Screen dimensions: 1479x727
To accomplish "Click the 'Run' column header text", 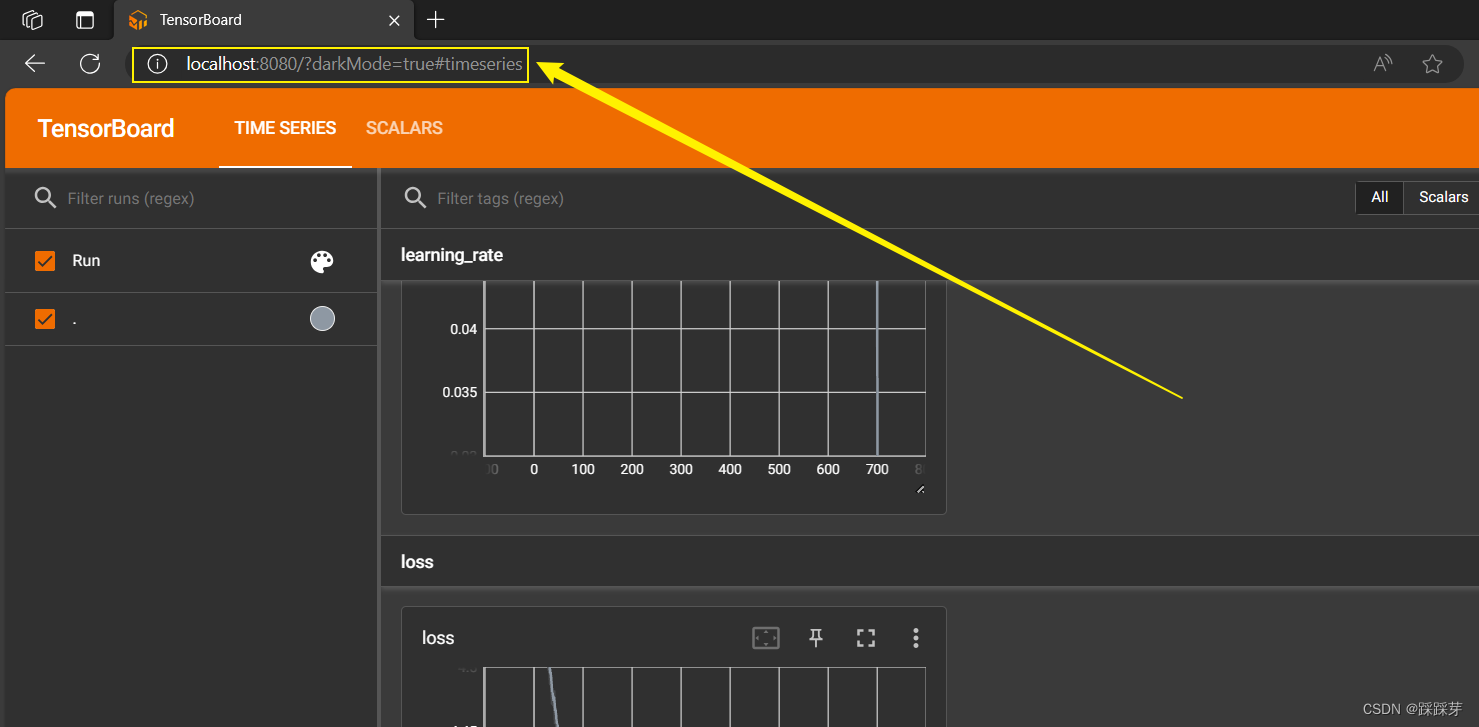I will pos(86,261).
